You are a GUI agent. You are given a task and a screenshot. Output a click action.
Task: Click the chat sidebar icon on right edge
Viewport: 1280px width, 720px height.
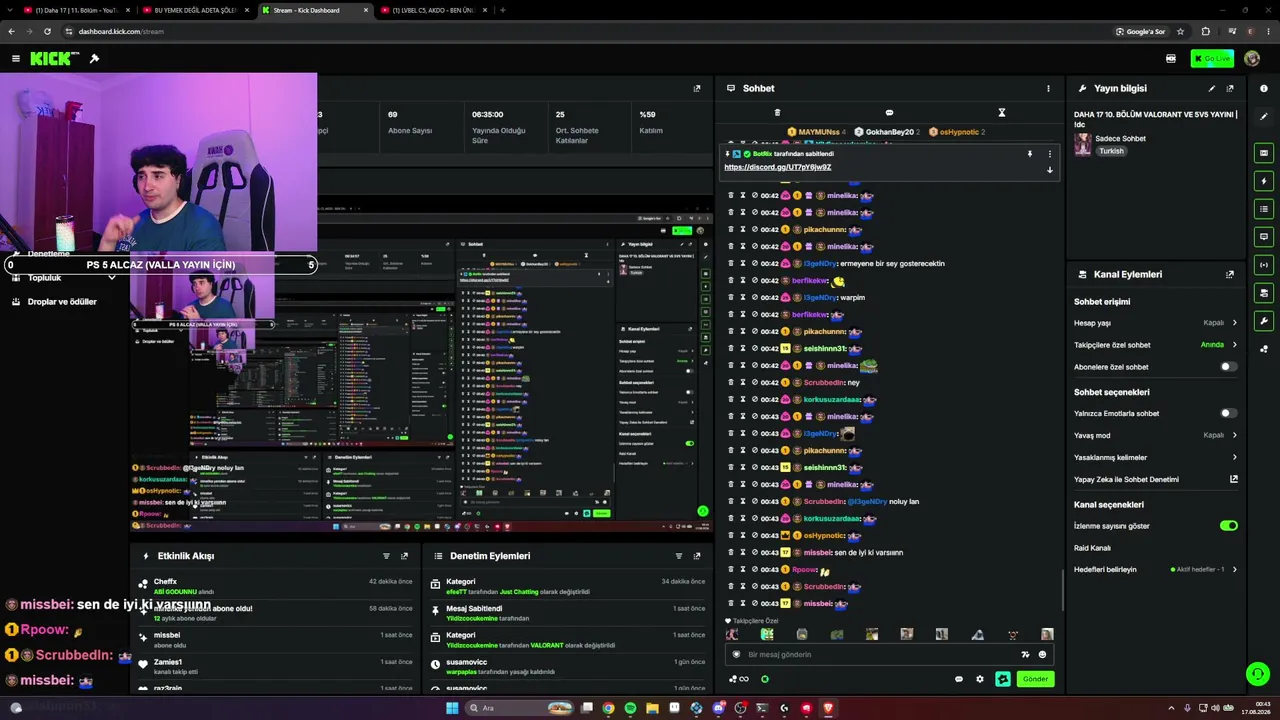[x=1264, y=237]
